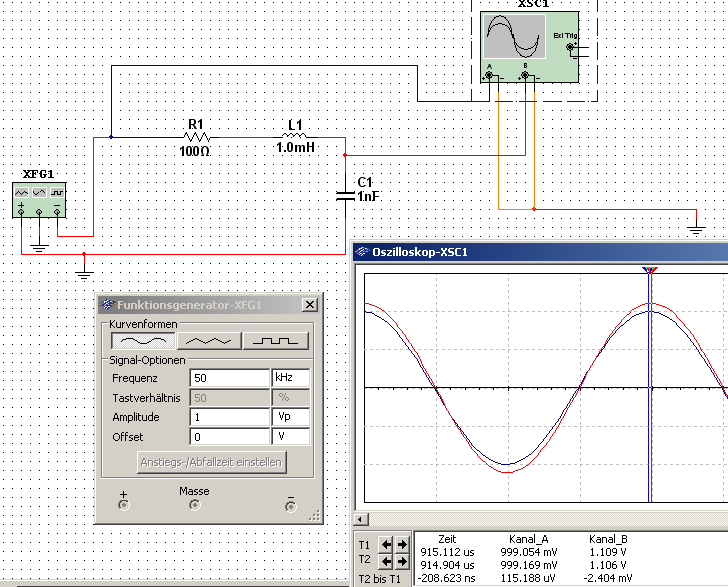
Task: Move T2 cursor left with arrow
Action: pos(385,560)
